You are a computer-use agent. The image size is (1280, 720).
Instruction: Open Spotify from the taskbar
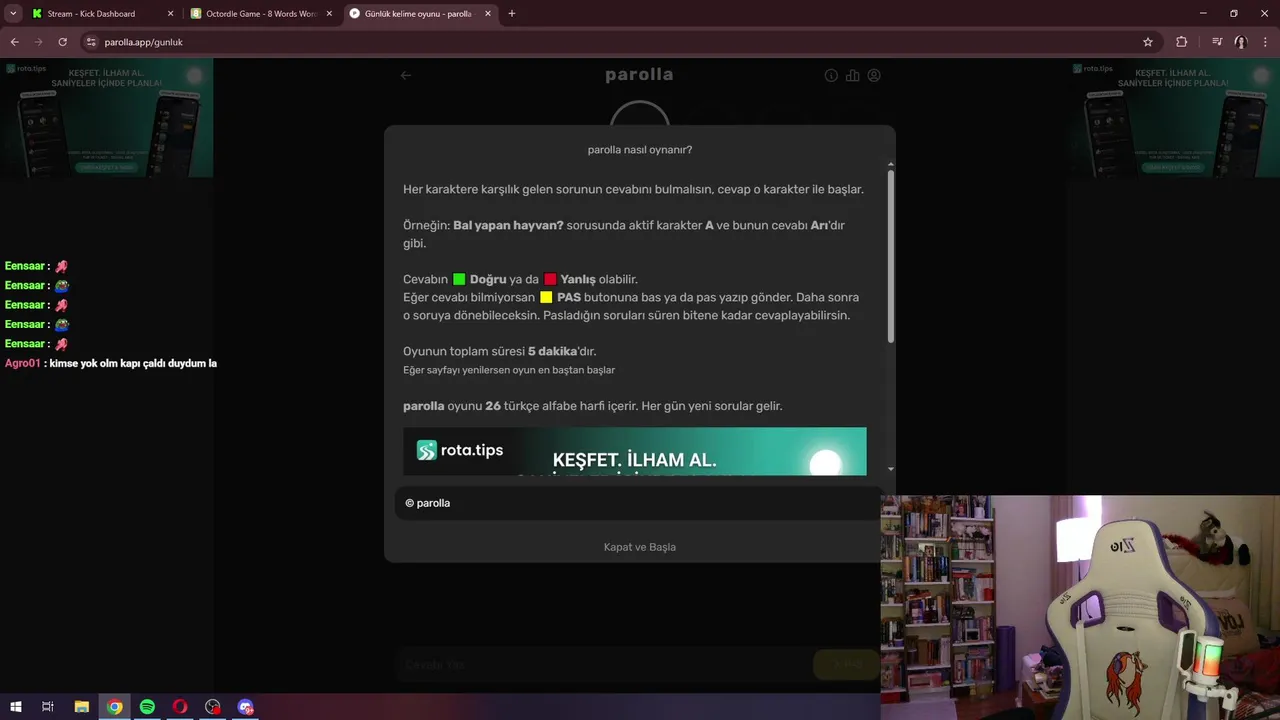tap(147, 707)
